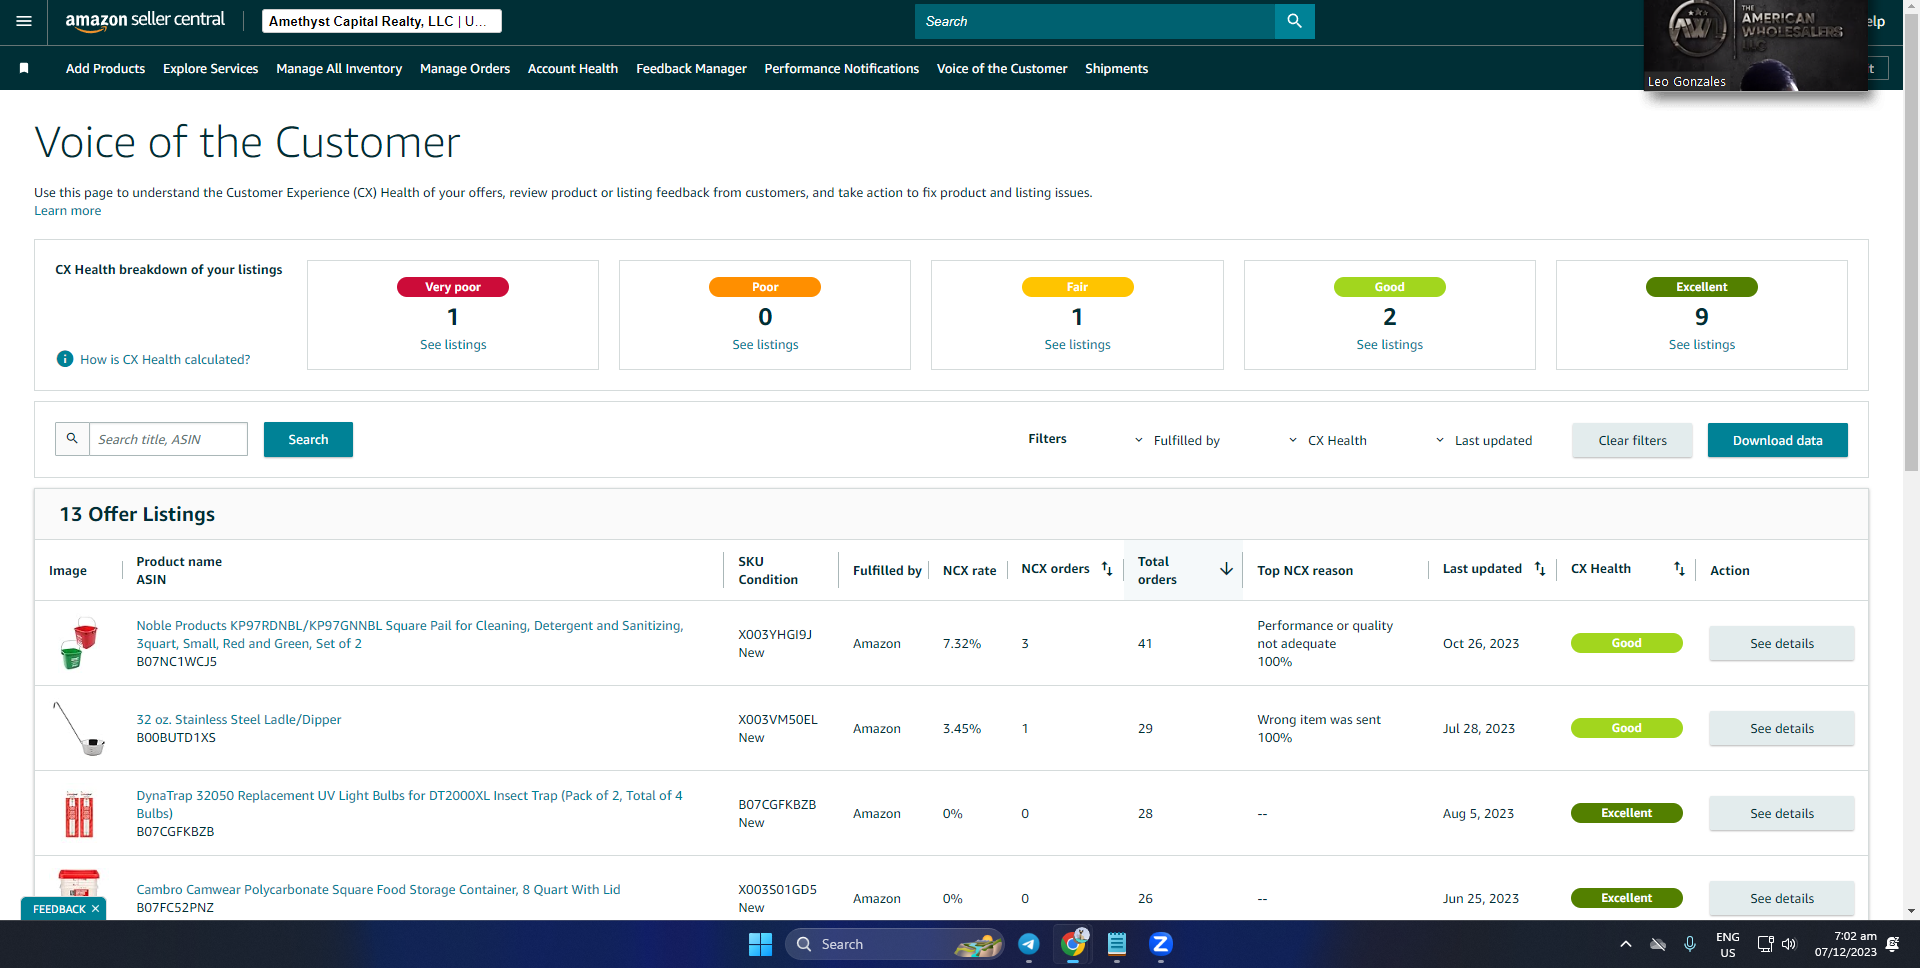See details for DynaTrap Replacement Bulbs
The height and width of the screenshot is (968, 1920).
(x=1781, y=814)
